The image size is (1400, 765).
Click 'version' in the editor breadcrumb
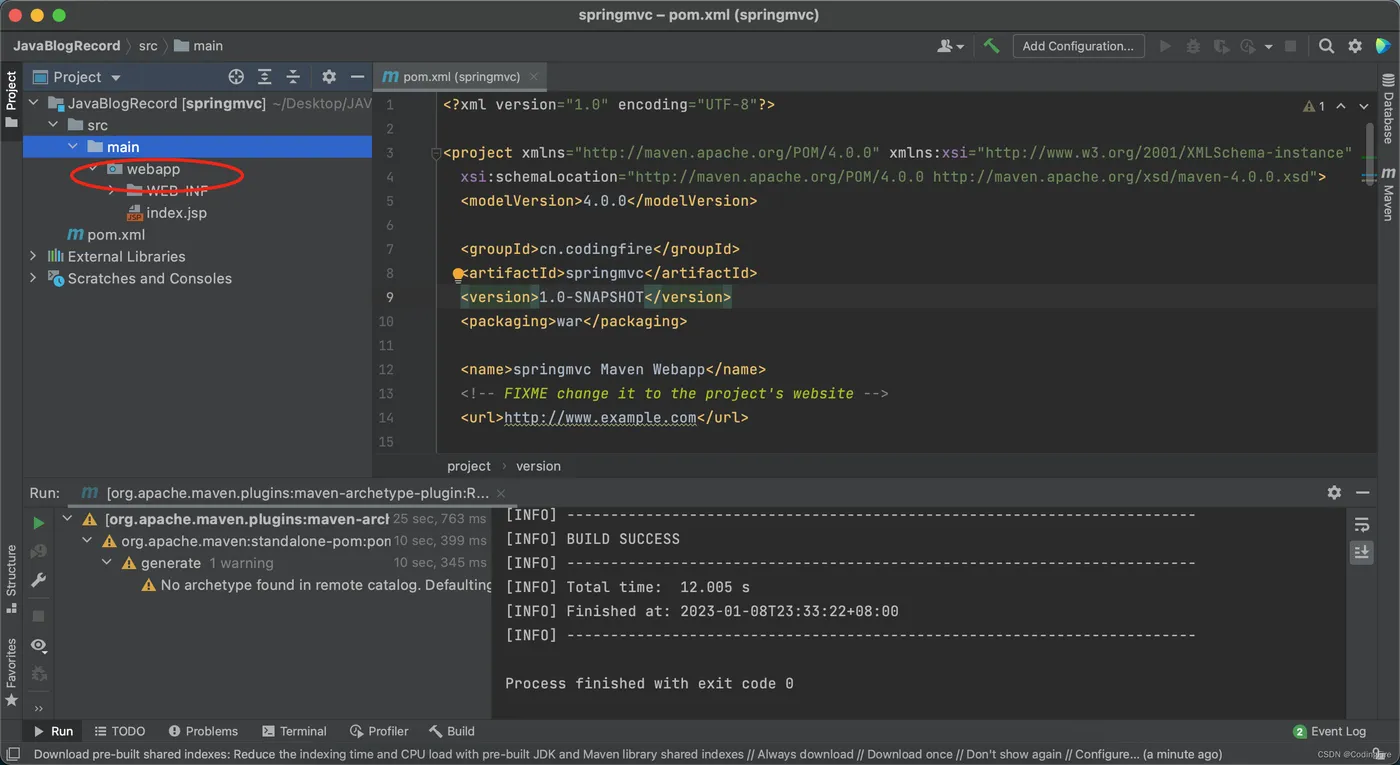point(538,466)
